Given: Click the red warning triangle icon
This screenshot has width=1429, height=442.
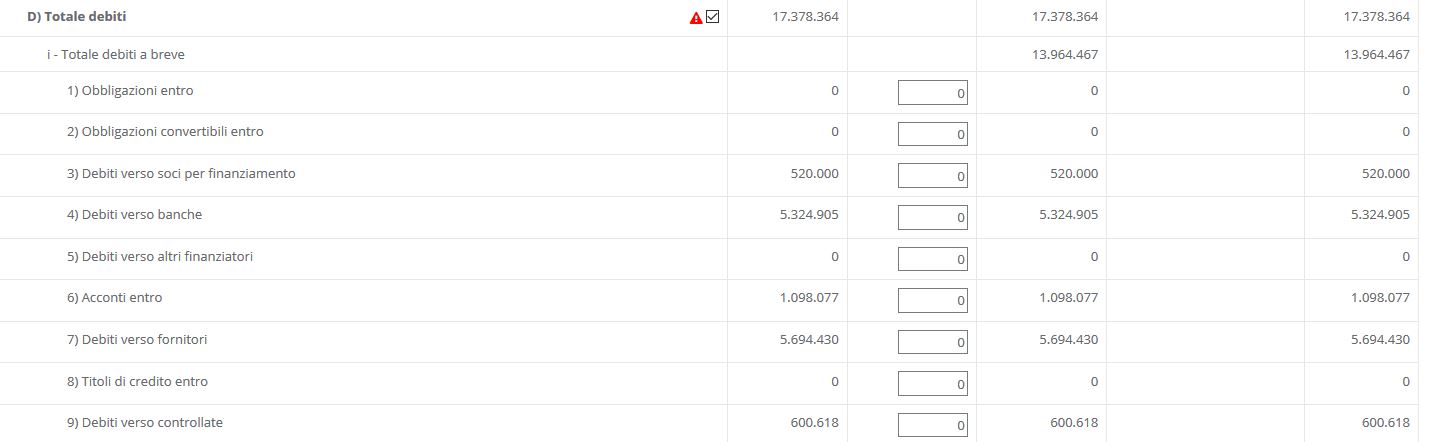Looking at the screenshot, I should coord(696,18).
